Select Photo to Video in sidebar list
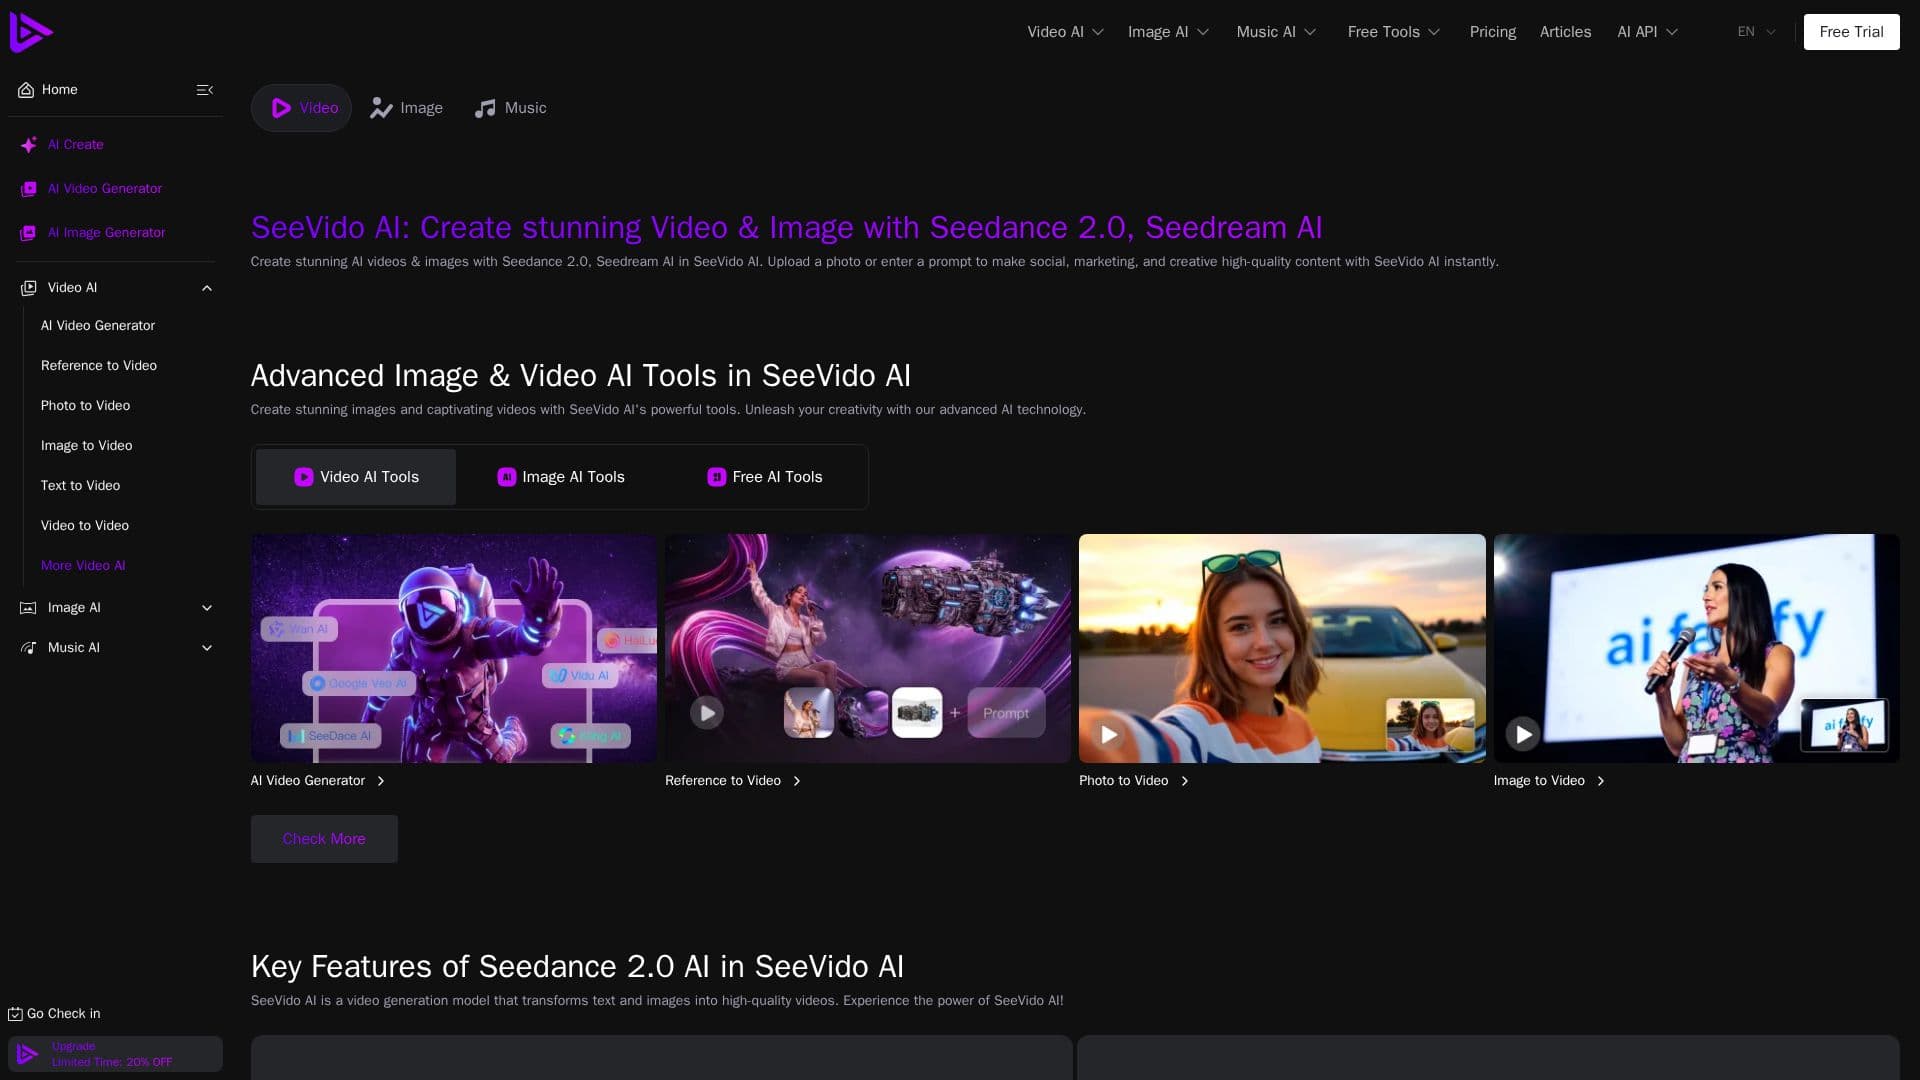Screen dimensions: 1920x1080 point(85,406)
